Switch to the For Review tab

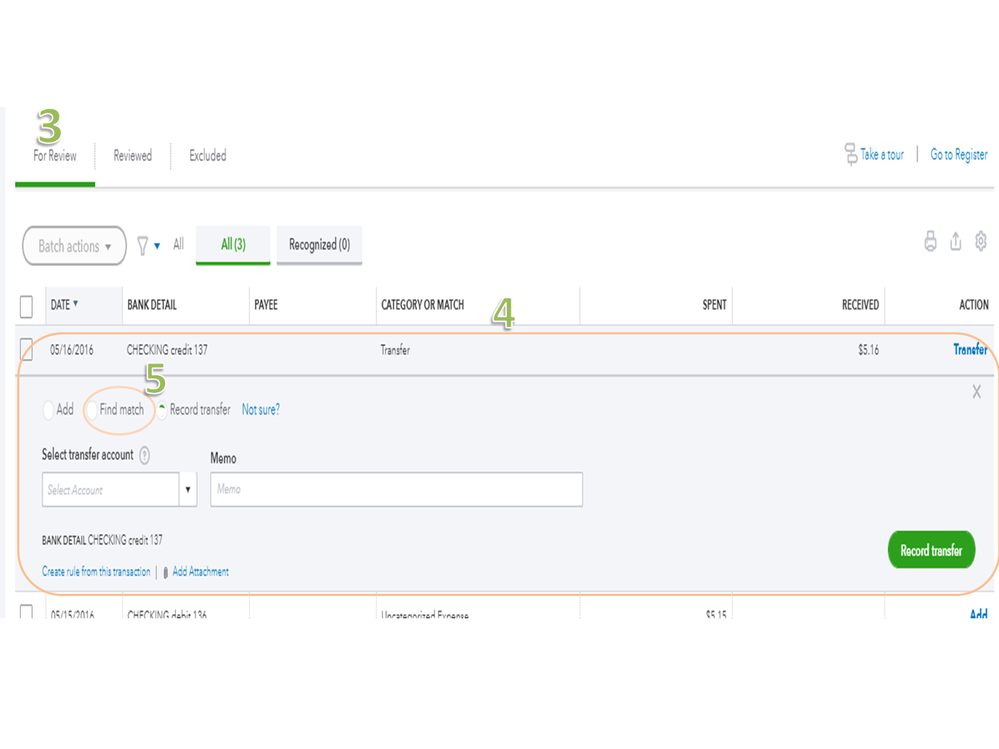click(55, 155)
